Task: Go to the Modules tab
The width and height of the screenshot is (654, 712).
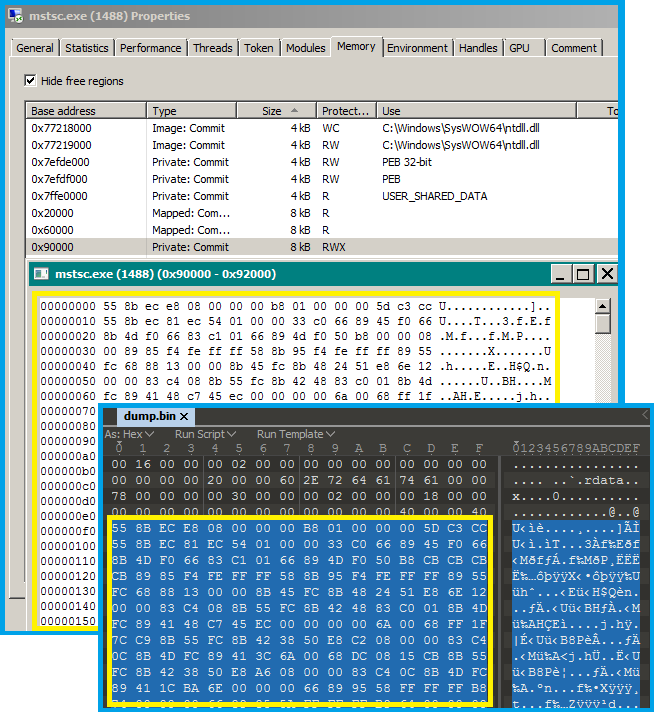Action: (305, 48)
